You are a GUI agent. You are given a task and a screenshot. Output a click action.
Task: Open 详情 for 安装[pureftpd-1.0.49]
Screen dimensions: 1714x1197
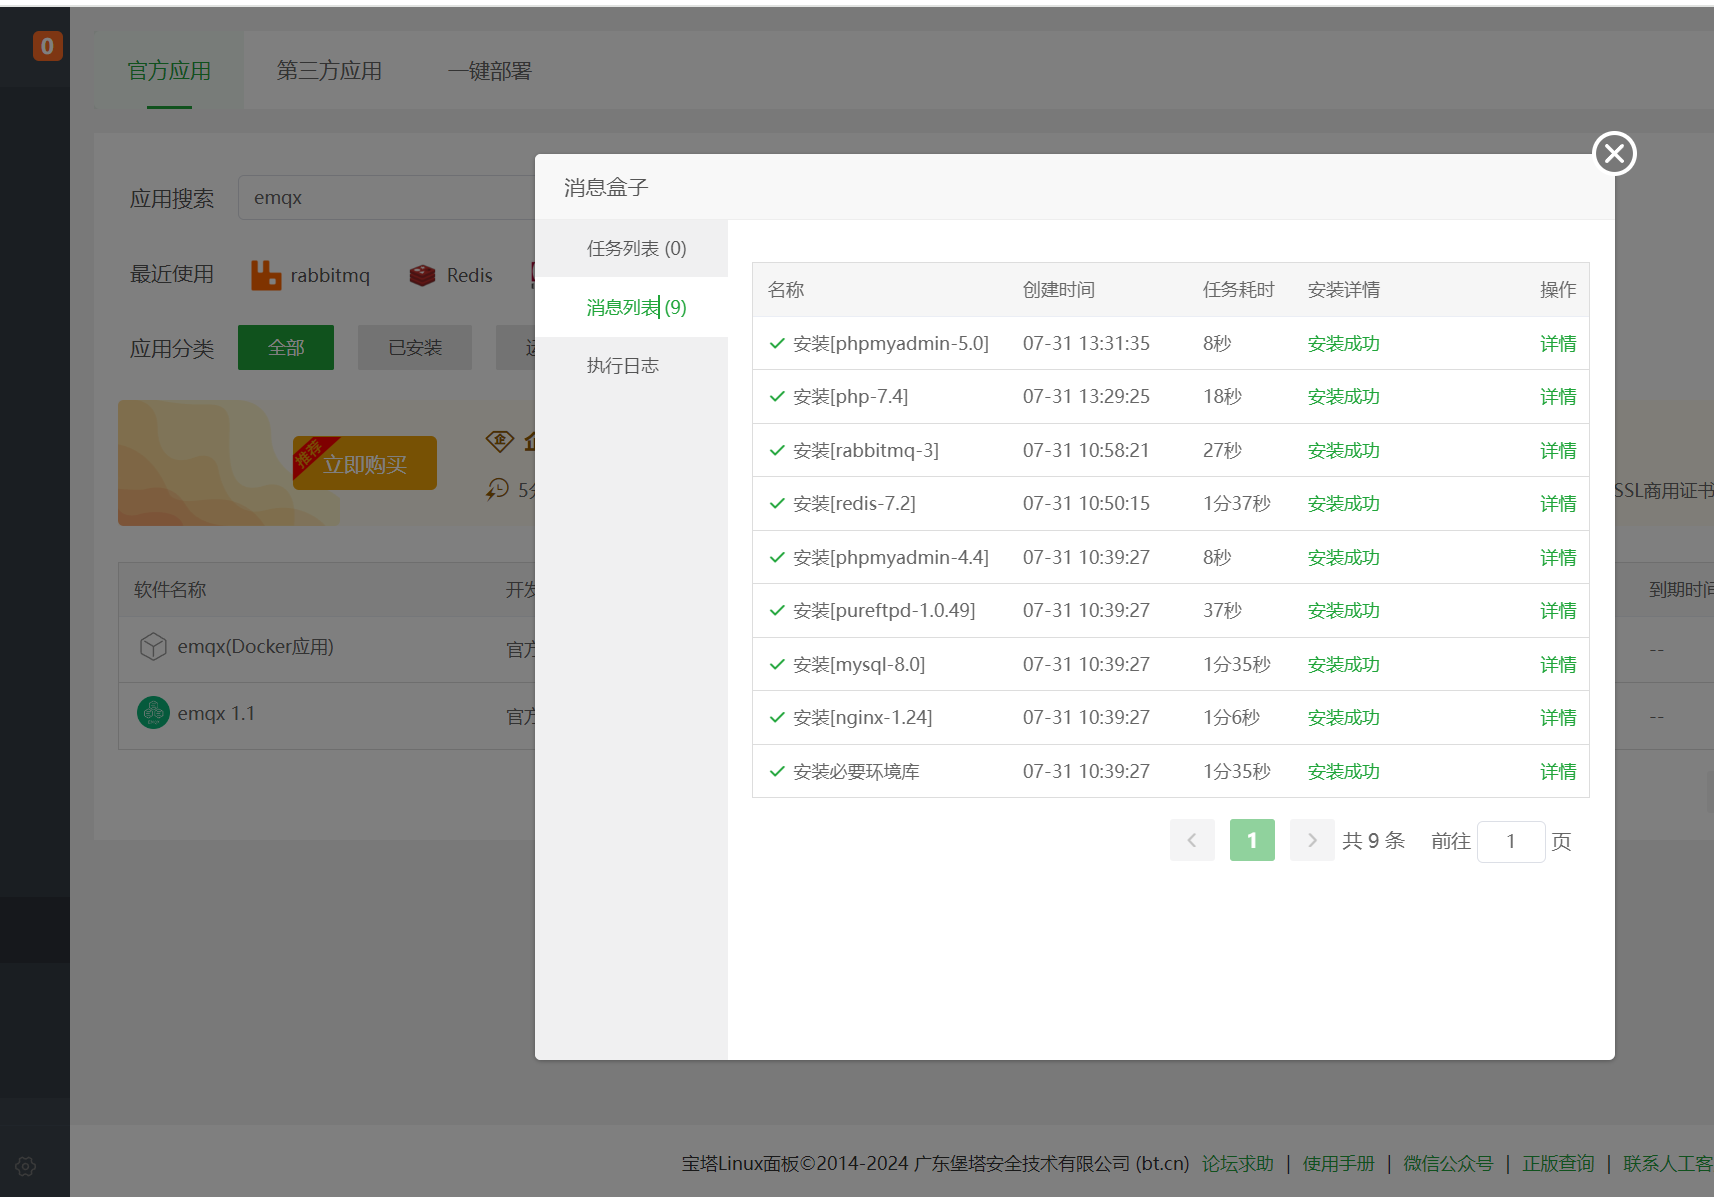pos(1557,610)
